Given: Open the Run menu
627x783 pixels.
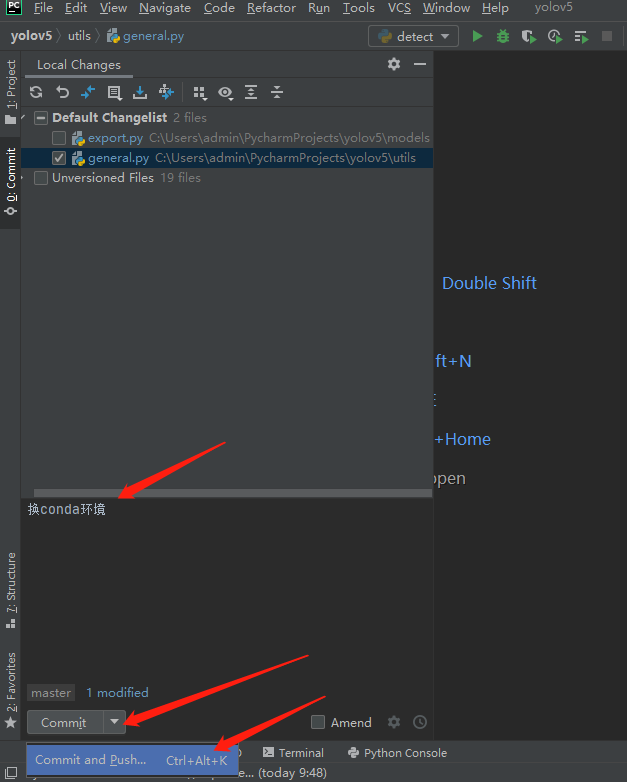Looking at the screenshot, I should pos(319,8).
